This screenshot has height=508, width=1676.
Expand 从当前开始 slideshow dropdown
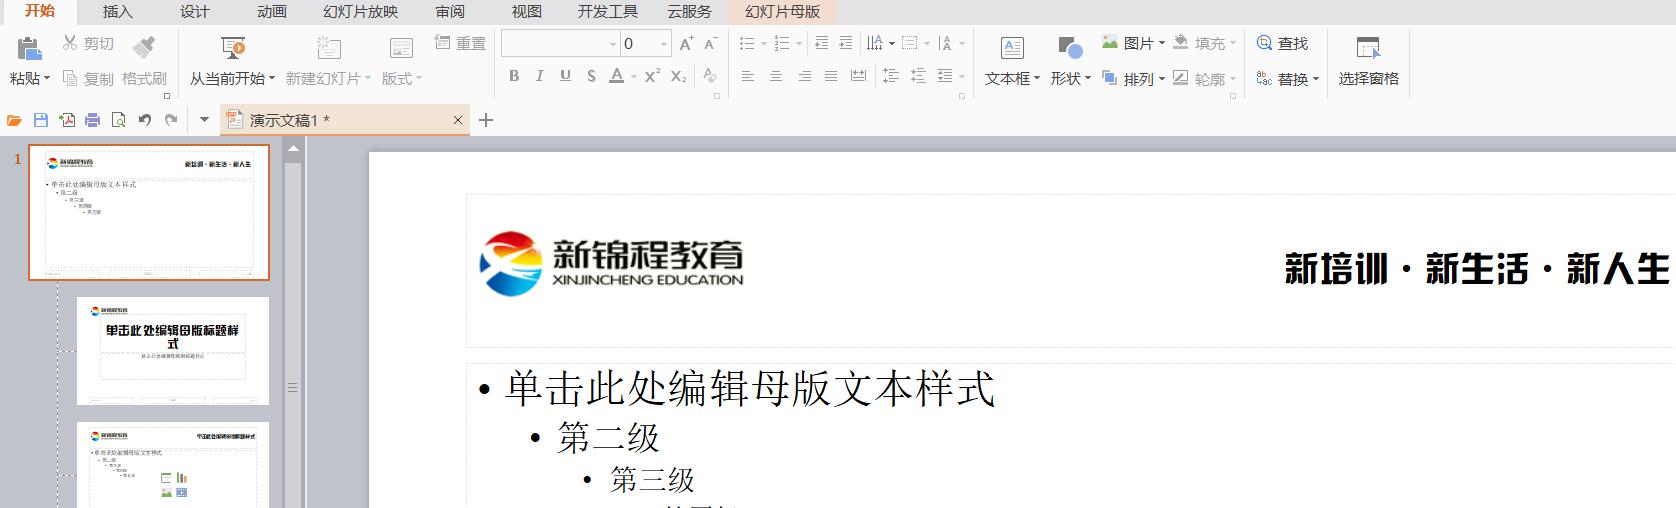click(272, 79)
